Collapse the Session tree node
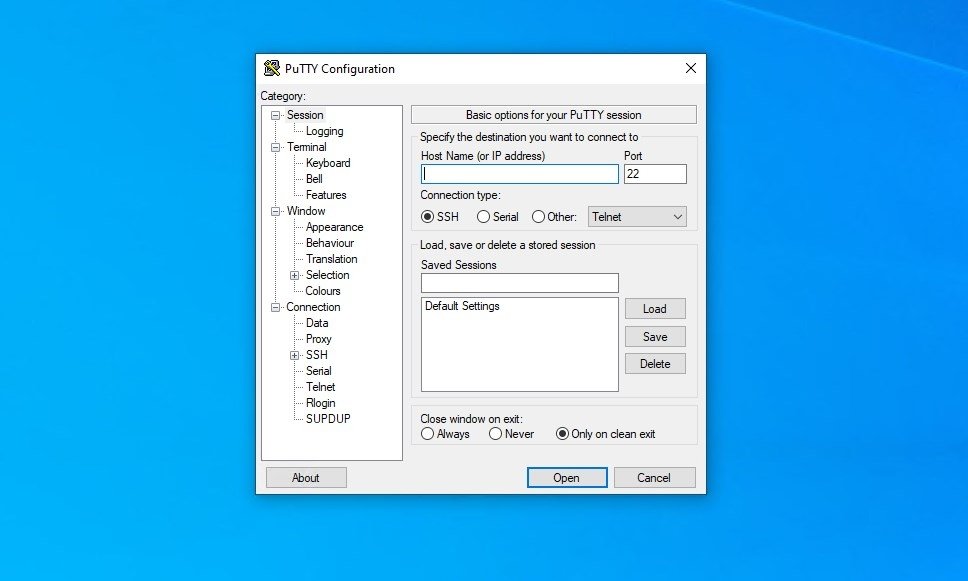The height and width of the screenshot is (581, 968). point(275,115)
